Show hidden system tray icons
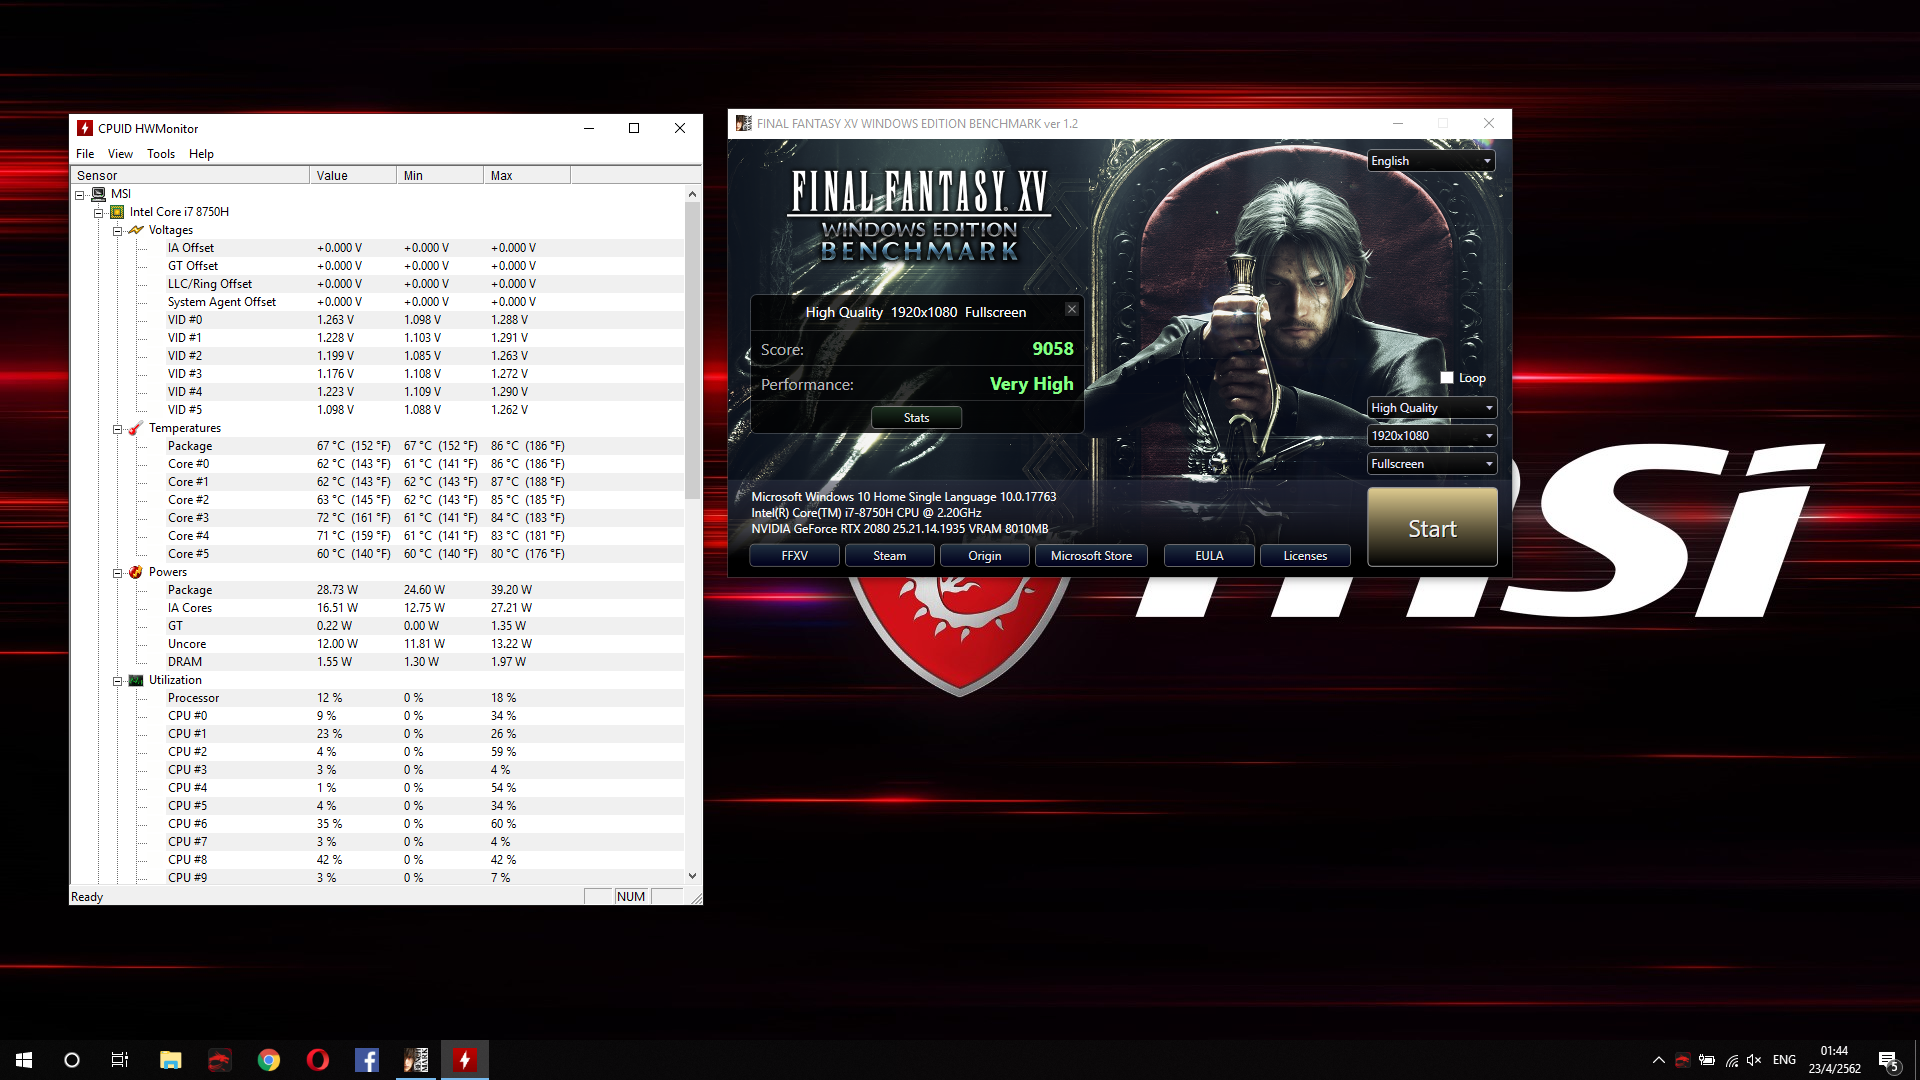The height and width of the screenshot is (1080, 1920). tap(1659, 1060)
